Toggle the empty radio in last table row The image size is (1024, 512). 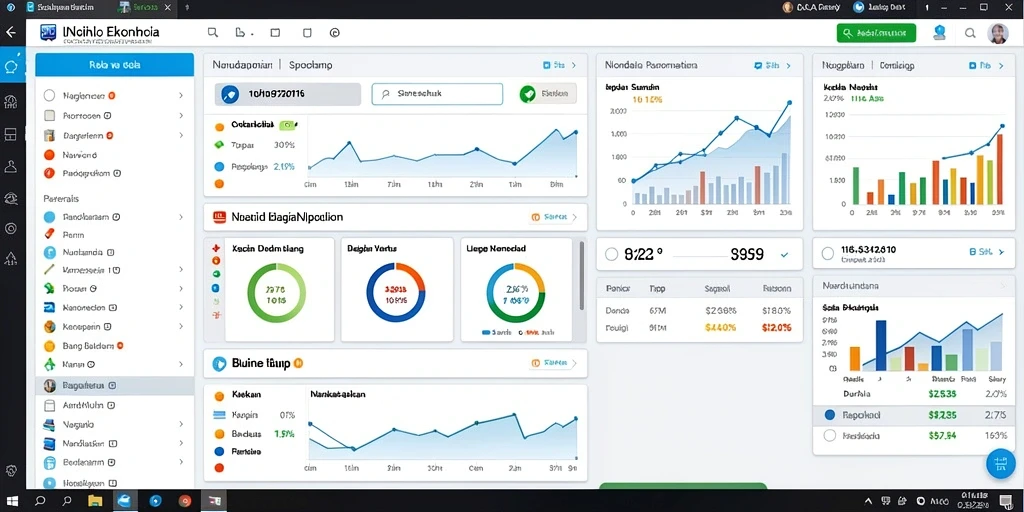[x=830, y=435]
